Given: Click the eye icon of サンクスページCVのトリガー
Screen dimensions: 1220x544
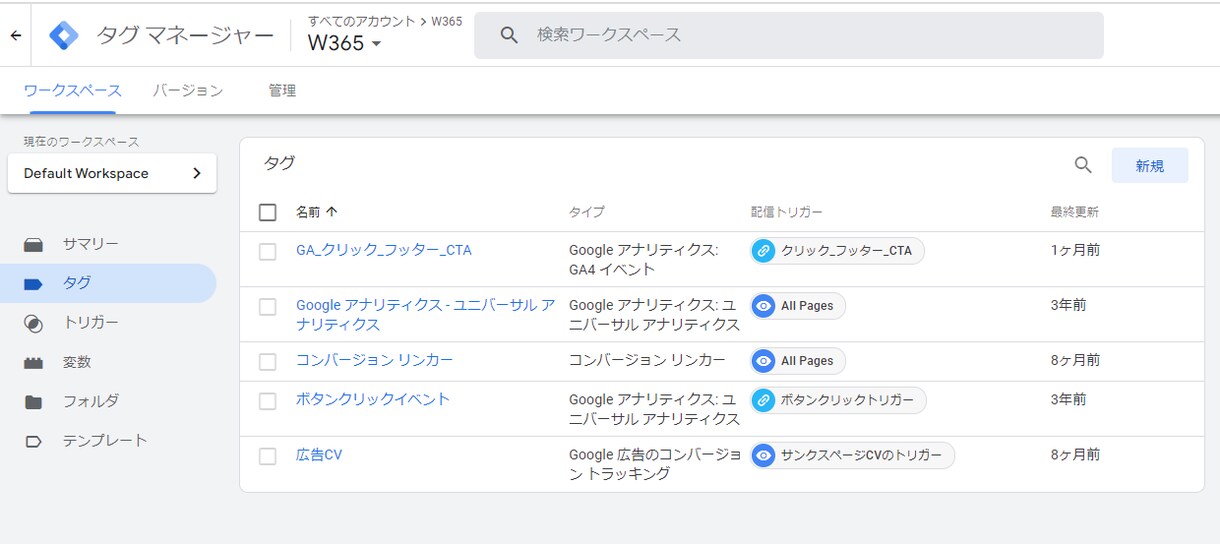Looking at the screenshot, I should coord(764,455).
